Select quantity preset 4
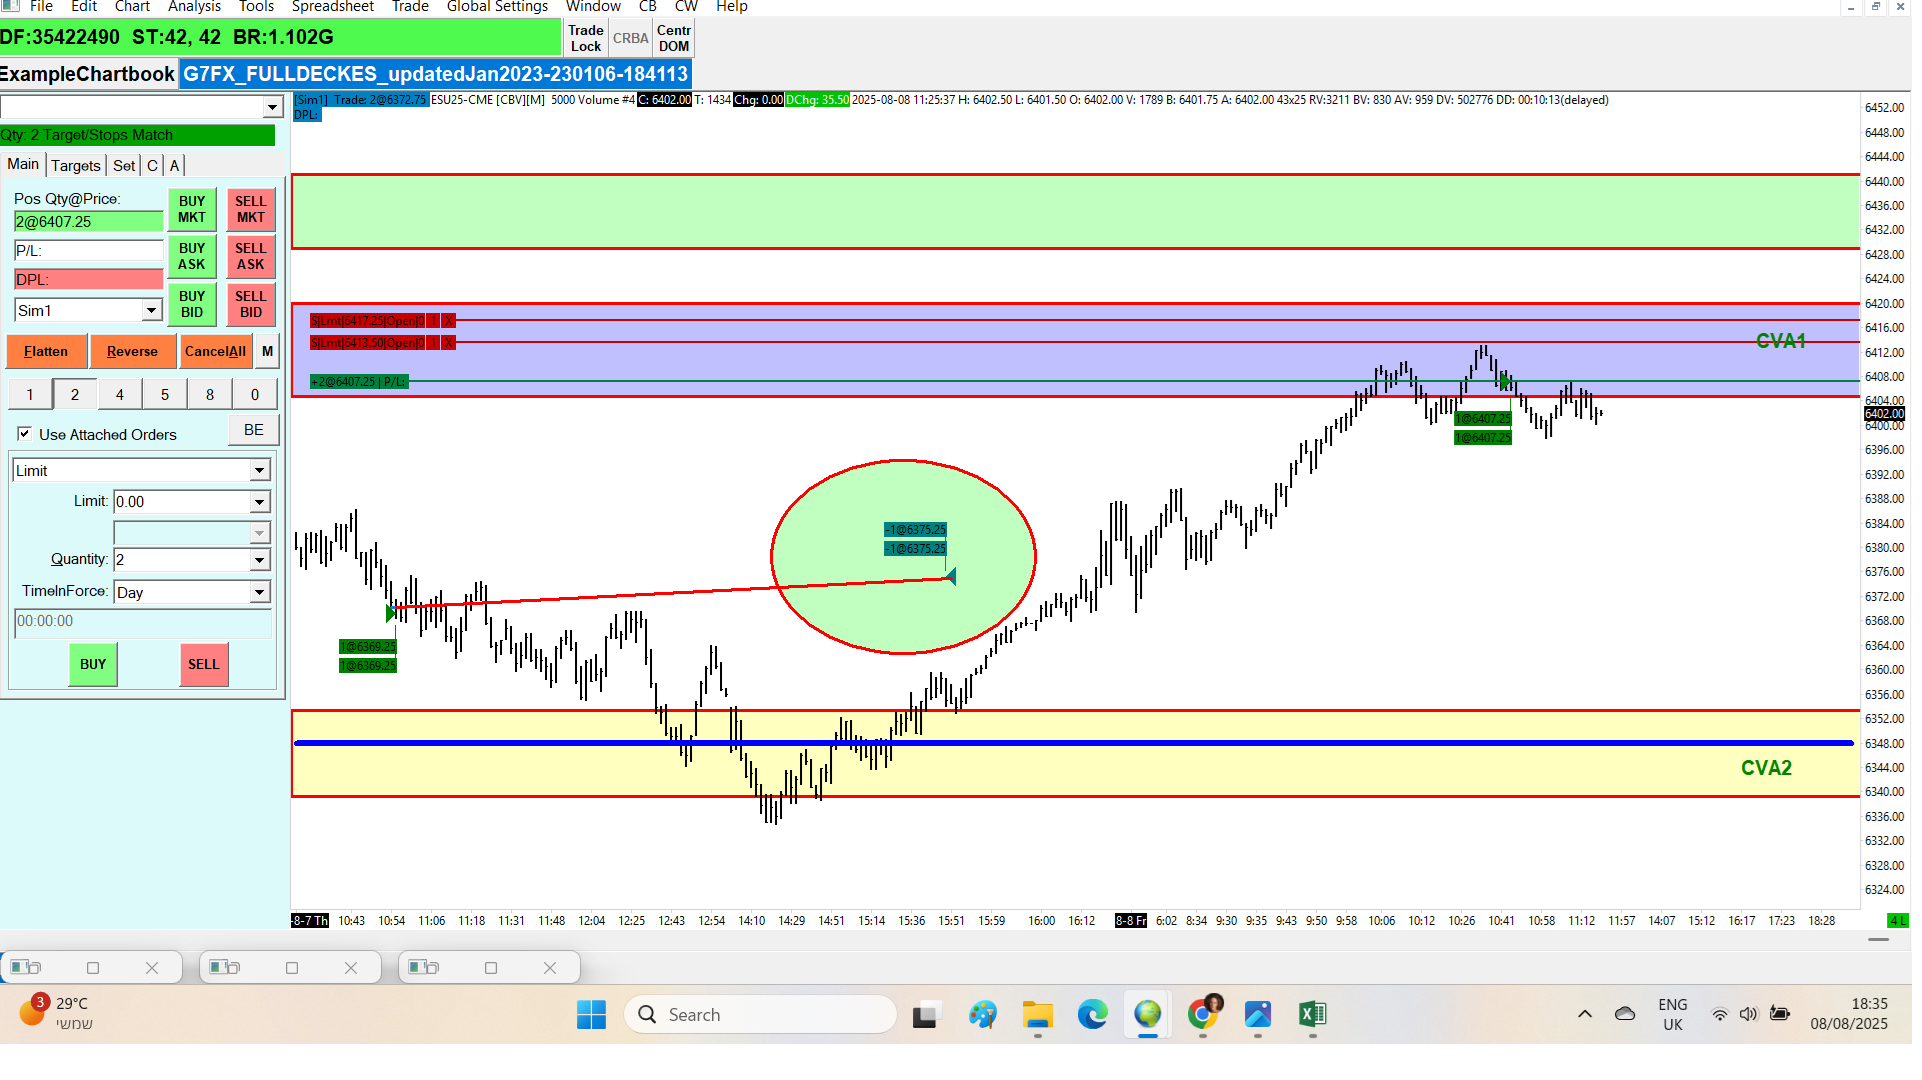 (x=120, y=395)
